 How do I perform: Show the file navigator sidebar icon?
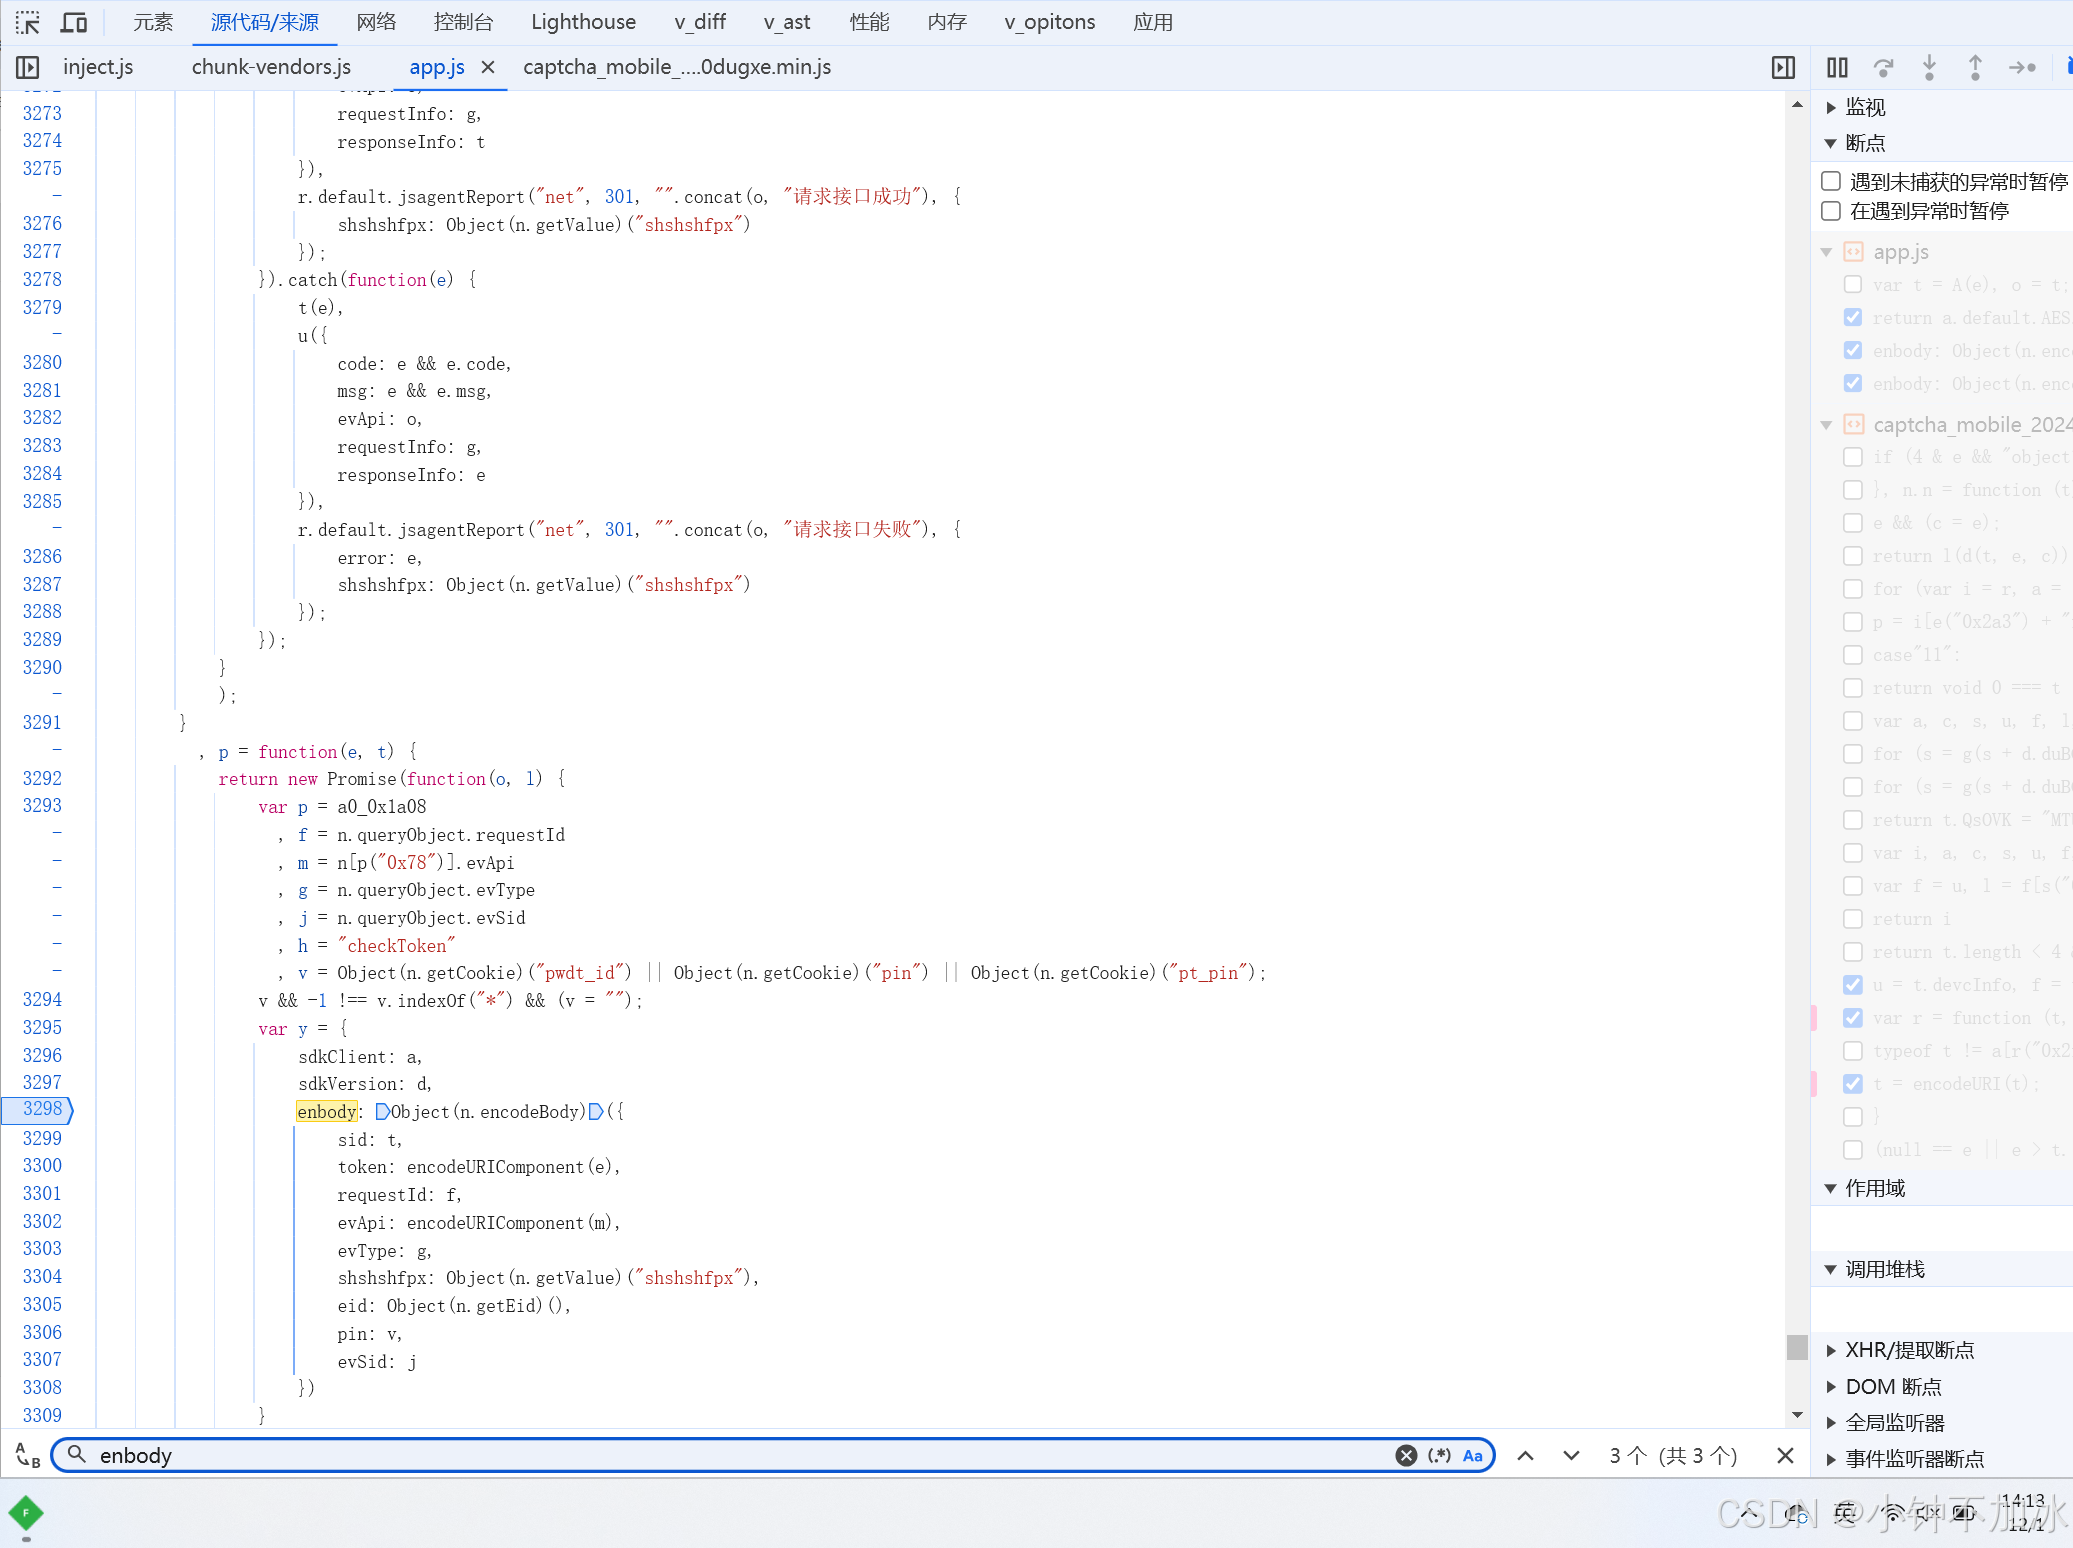click(28, 67)
